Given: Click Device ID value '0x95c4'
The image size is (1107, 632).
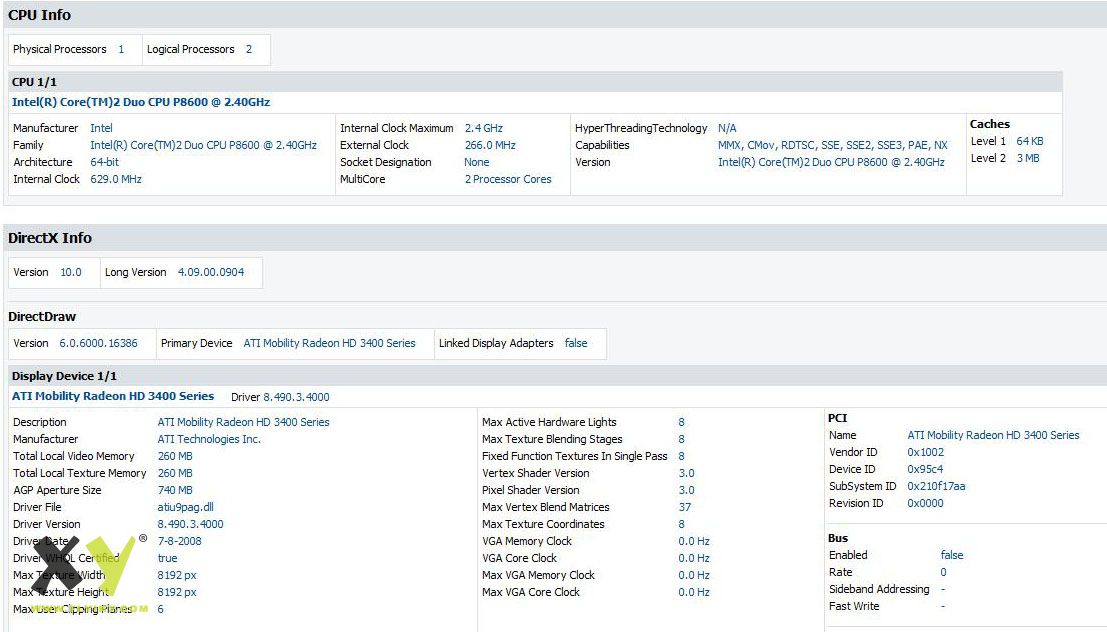Looking at the screenshot, I should click(x=925, y=469).
